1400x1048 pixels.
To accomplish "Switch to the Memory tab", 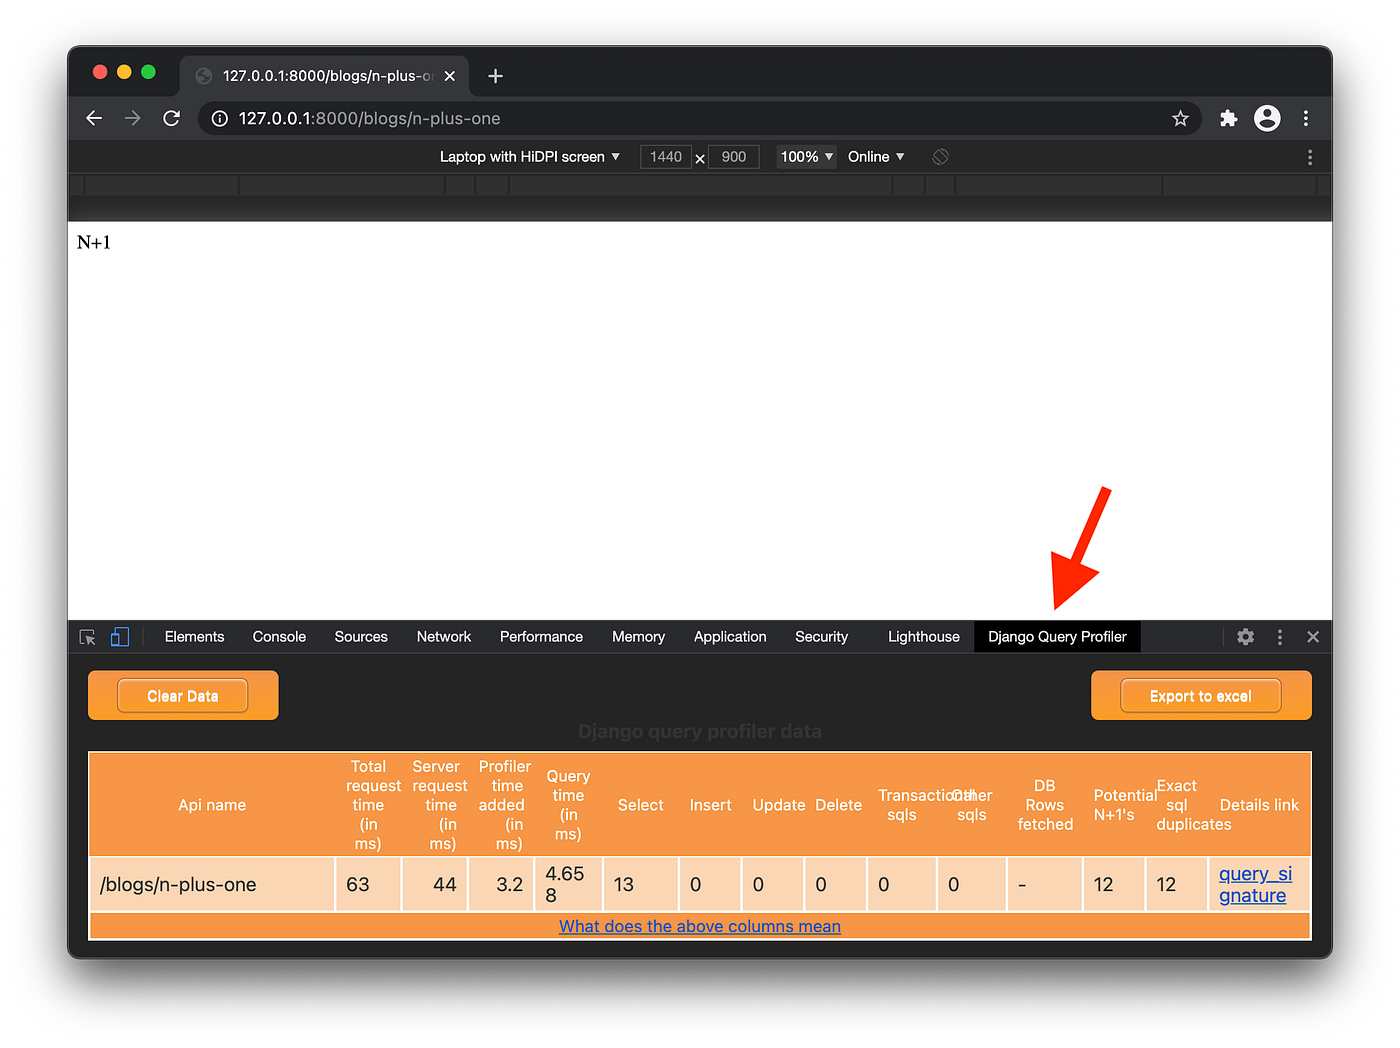I will [x=638, y=637].
